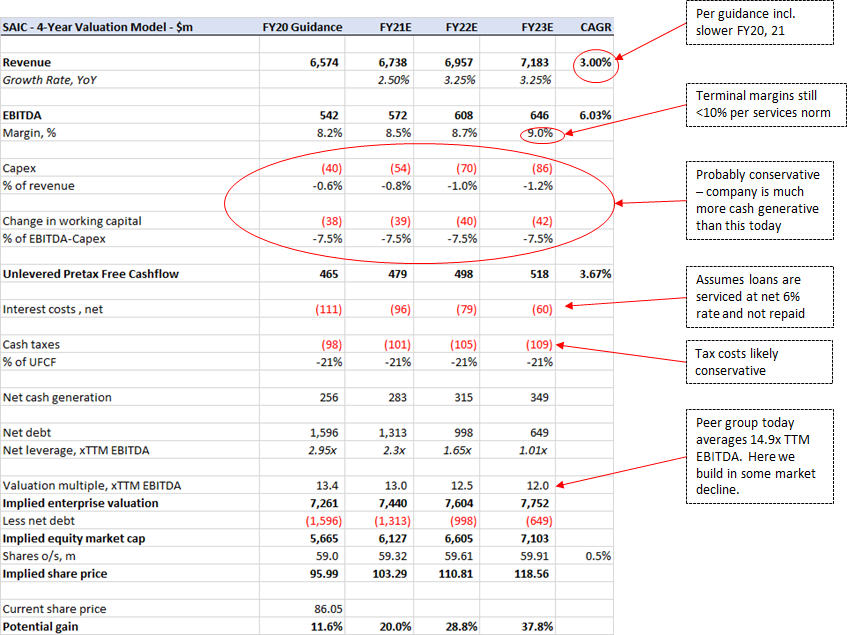The height and width of the screenshot is (635, 847).
Task: Click the FY23E valuation multiple 12.0
Action: [x=538, y=486]
